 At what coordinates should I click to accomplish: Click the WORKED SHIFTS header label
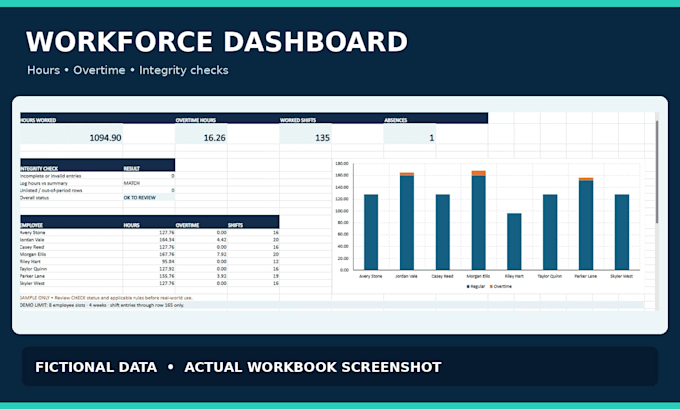click(x=298, y=120)
